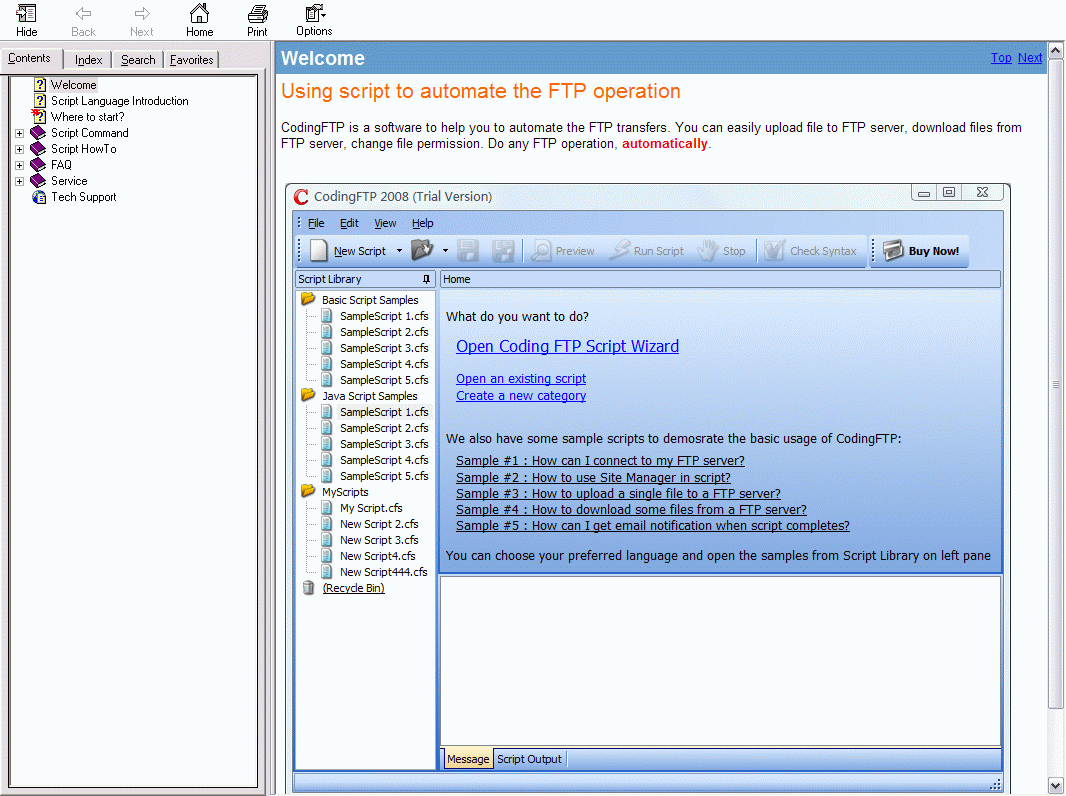Image resolution: width=1066 pixels, height=796 pixels.
Task: Switch to the Index tab
Action: [88, 59]
